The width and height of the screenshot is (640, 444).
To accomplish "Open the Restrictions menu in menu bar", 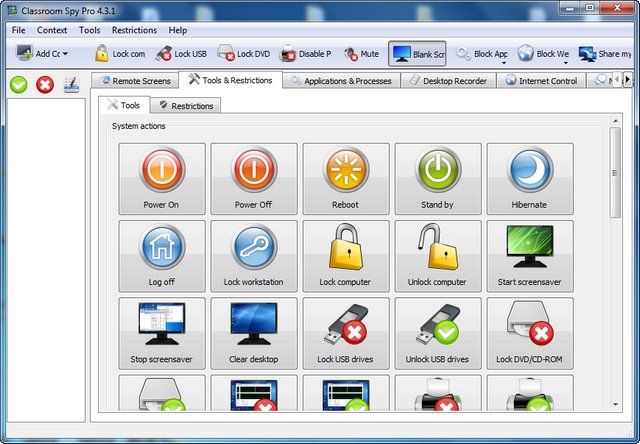I will [134, 30].
